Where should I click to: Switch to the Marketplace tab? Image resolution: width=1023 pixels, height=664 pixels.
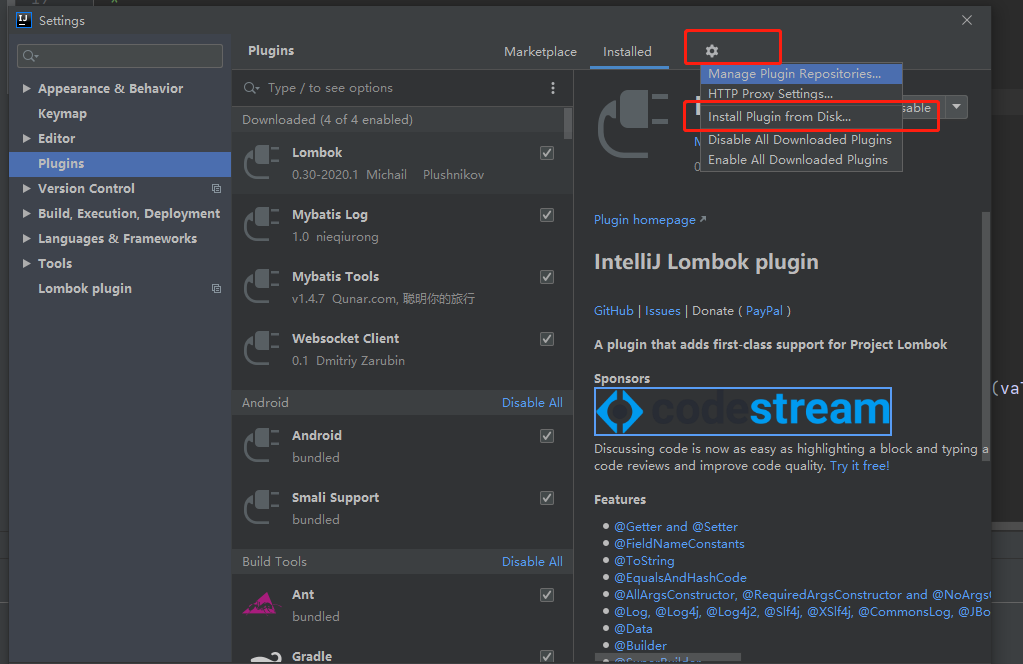pyautogui.click(x=540, y=51)
